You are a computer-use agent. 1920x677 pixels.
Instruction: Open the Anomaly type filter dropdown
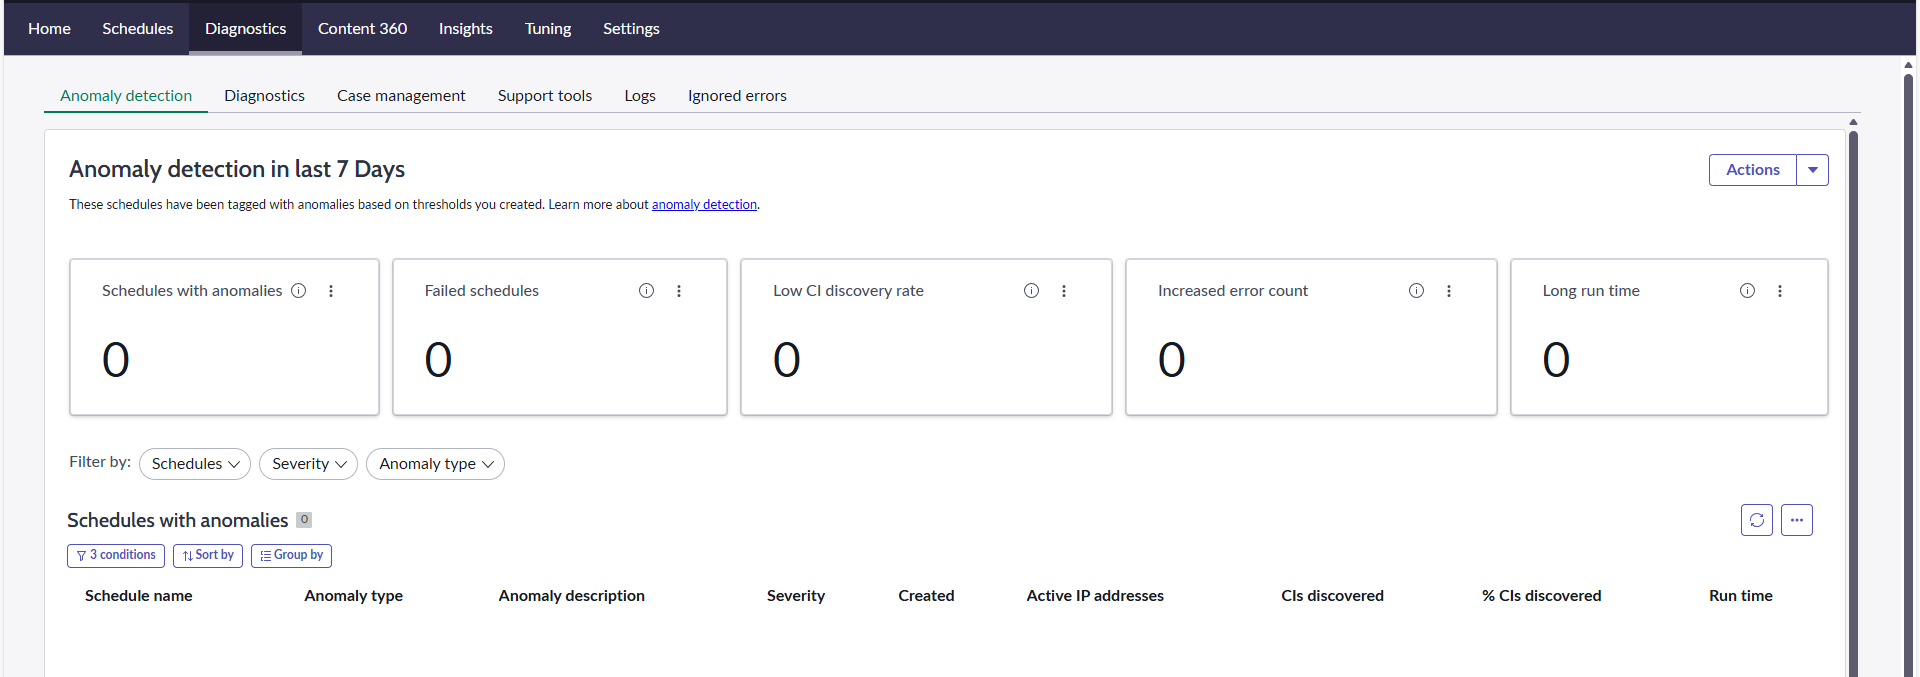coord(435,464)
